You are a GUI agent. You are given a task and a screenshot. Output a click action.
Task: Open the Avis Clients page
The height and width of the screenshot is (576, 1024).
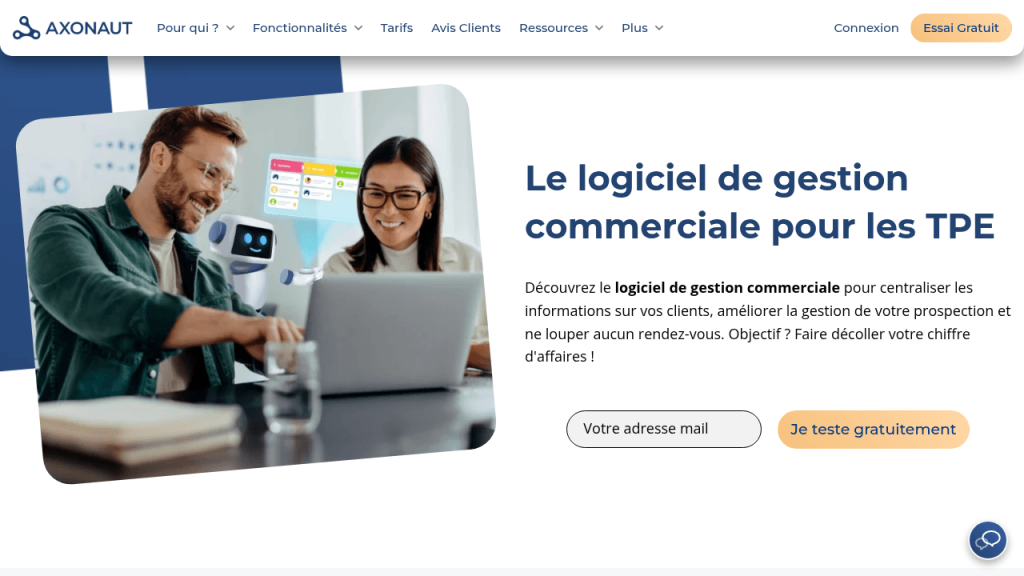pyautogui.click(x=466, y=28)
